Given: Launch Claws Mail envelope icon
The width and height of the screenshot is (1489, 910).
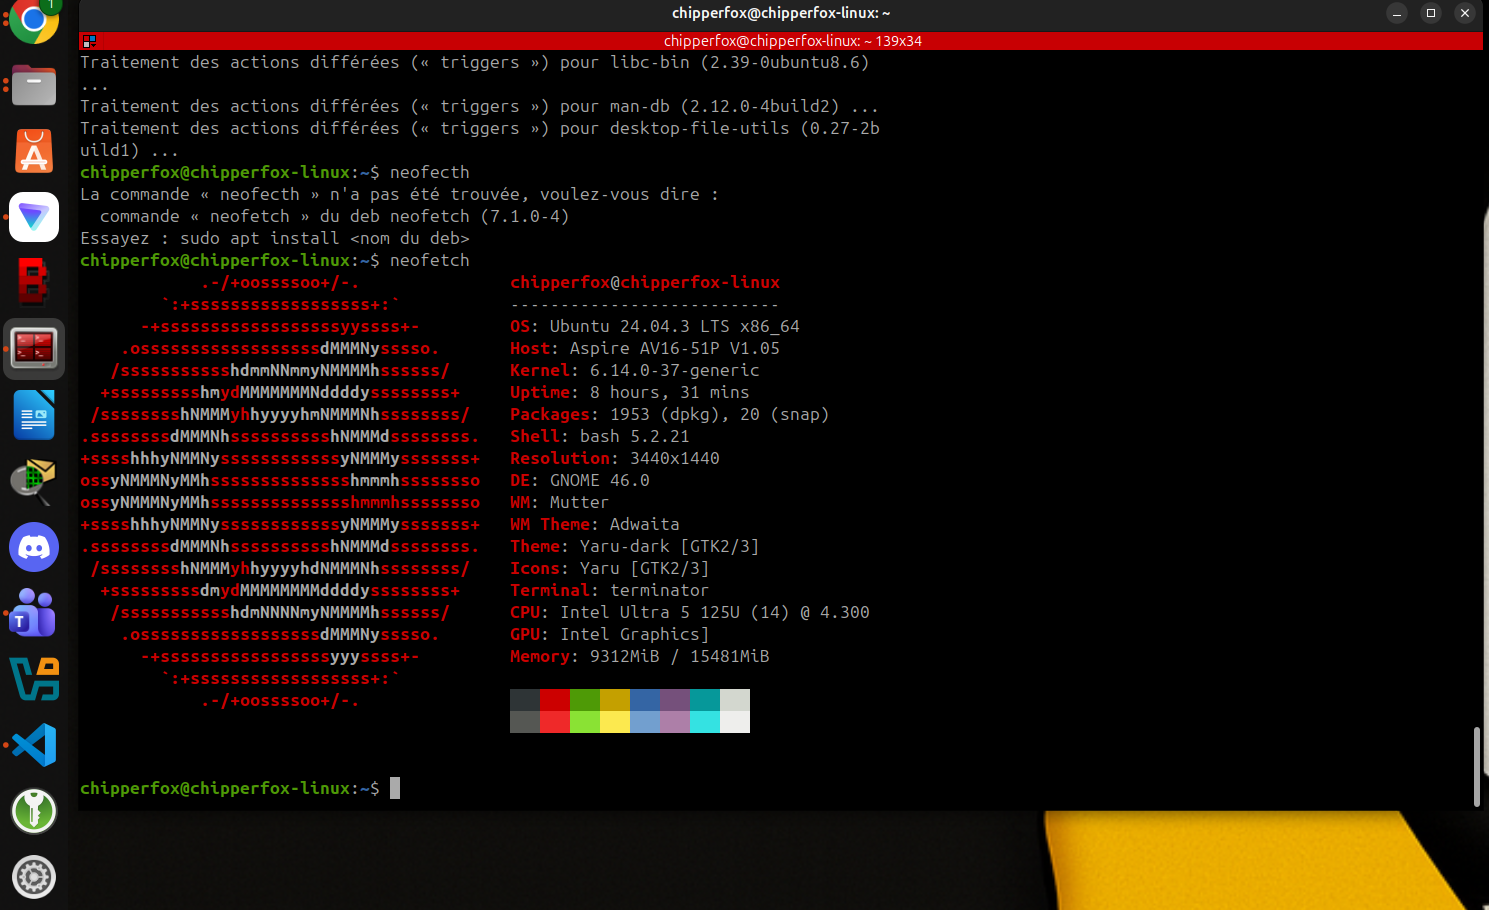Looking at the screenshot, I should pyautogui.click(x=33, y=480).
